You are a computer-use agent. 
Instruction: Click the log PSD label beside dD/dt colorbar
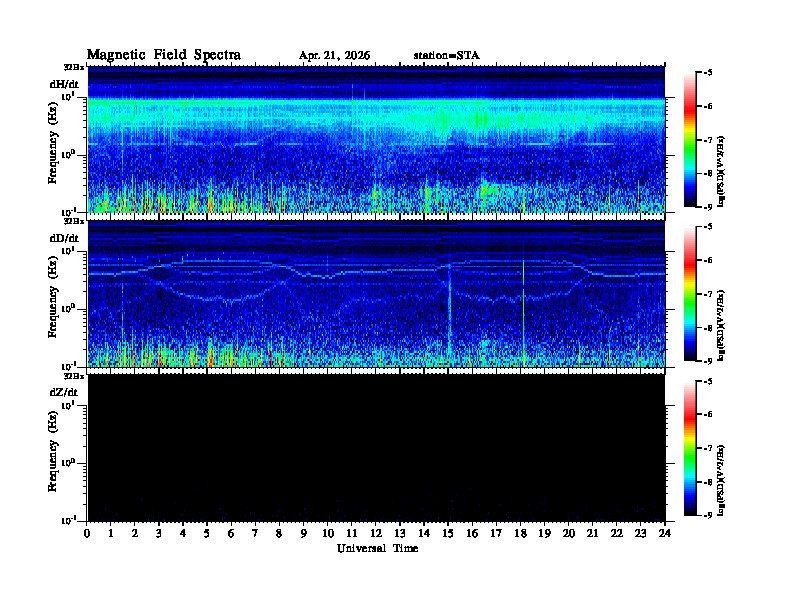tap(721, 325)
